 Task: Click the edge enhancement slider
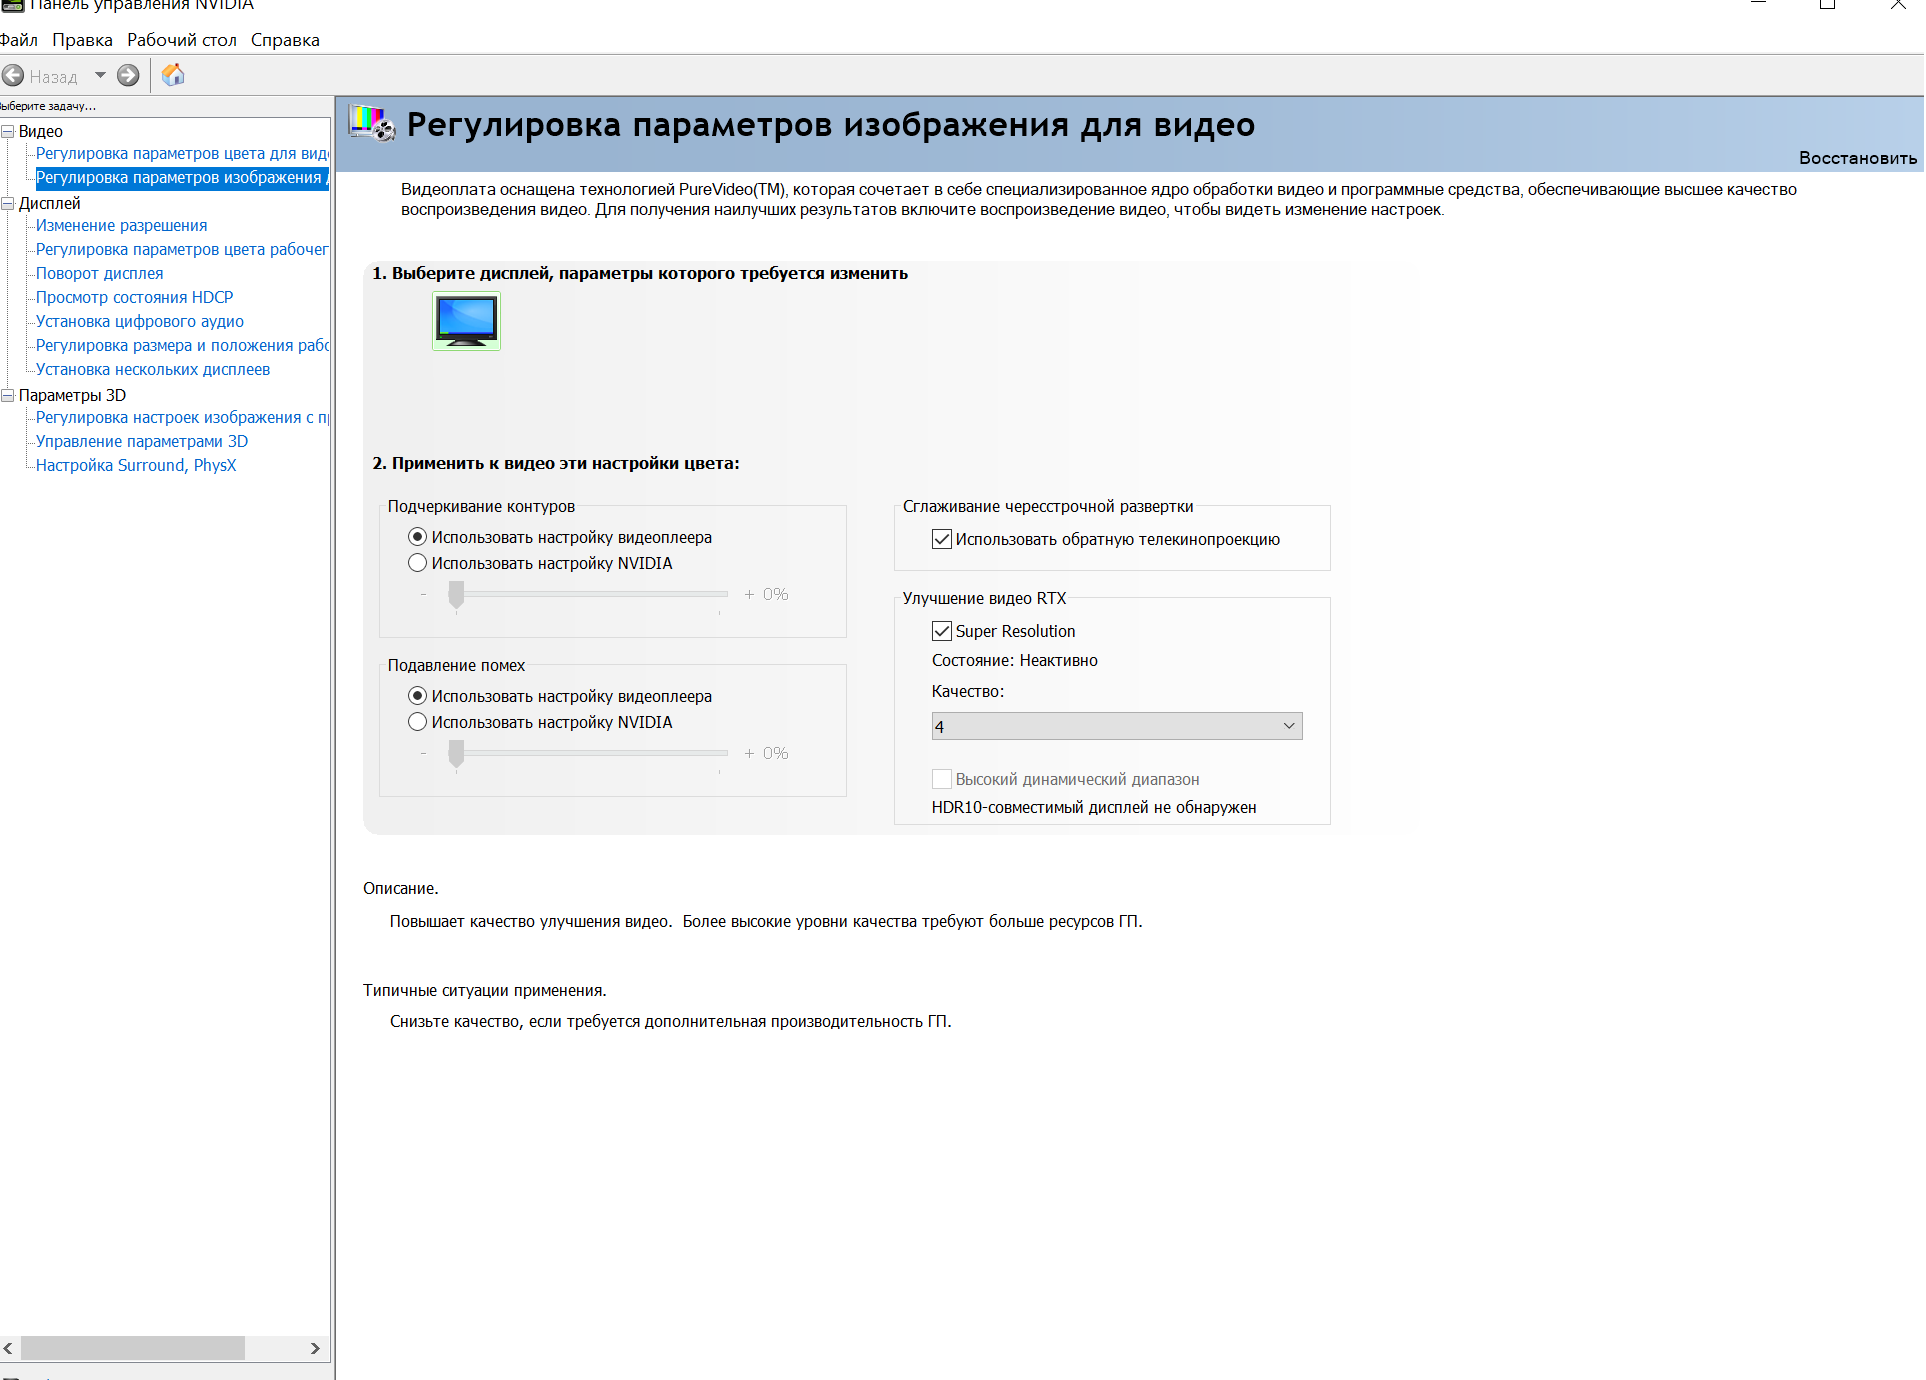(x=588, y=594)
